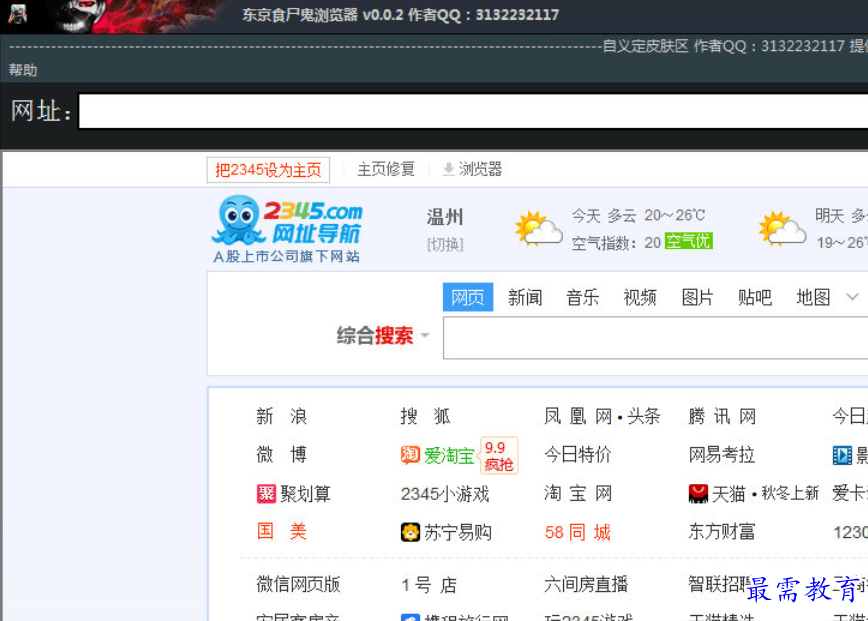Click the blue film icon in 微博 row
The width and height of the screenshot is (868, 621).
click(x=842, y=456)
